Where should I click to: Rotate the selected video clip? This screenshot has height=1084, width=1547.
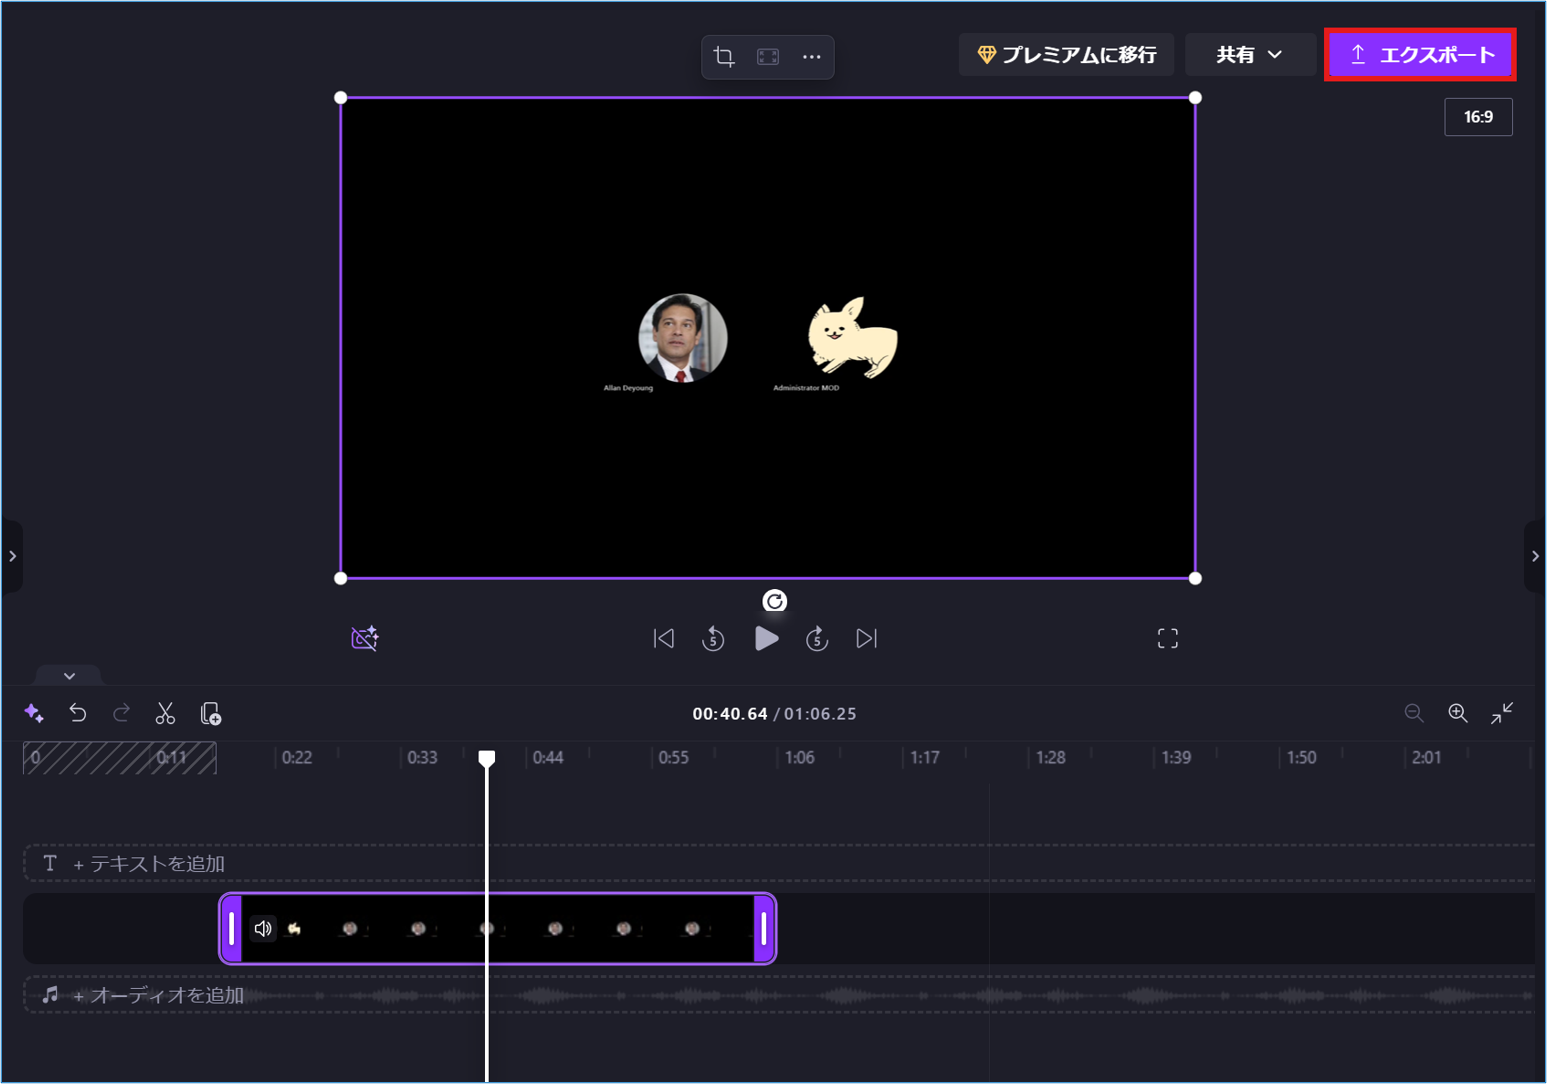click(x=773, y=601)
